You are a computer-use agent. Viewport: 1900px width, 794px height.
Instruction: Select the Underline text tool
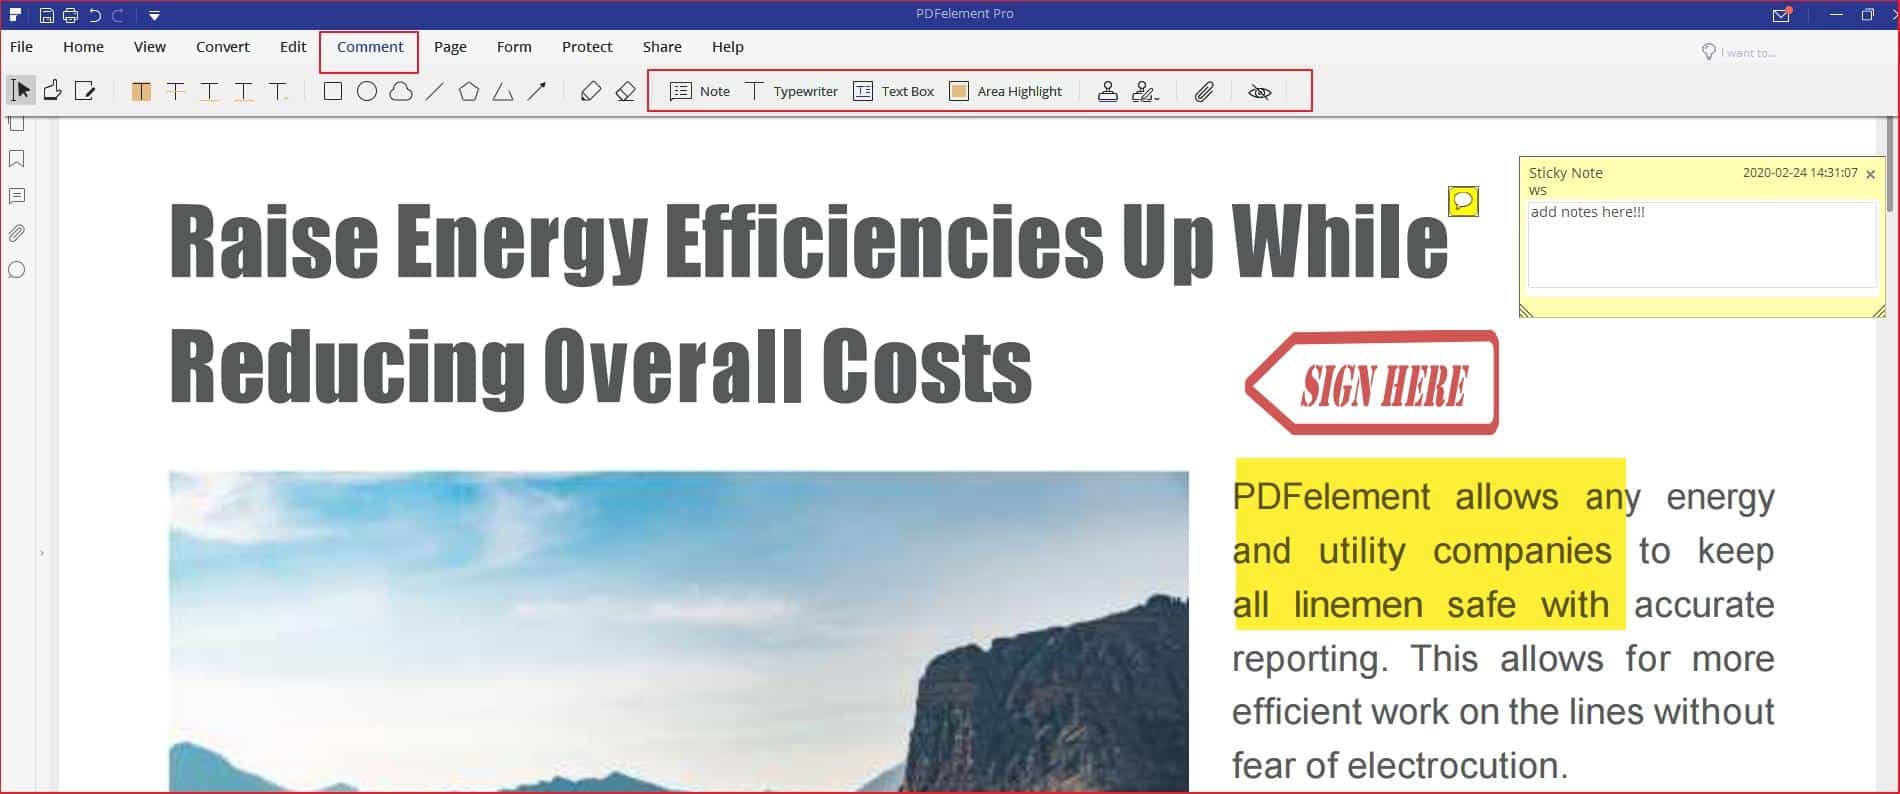209,92
